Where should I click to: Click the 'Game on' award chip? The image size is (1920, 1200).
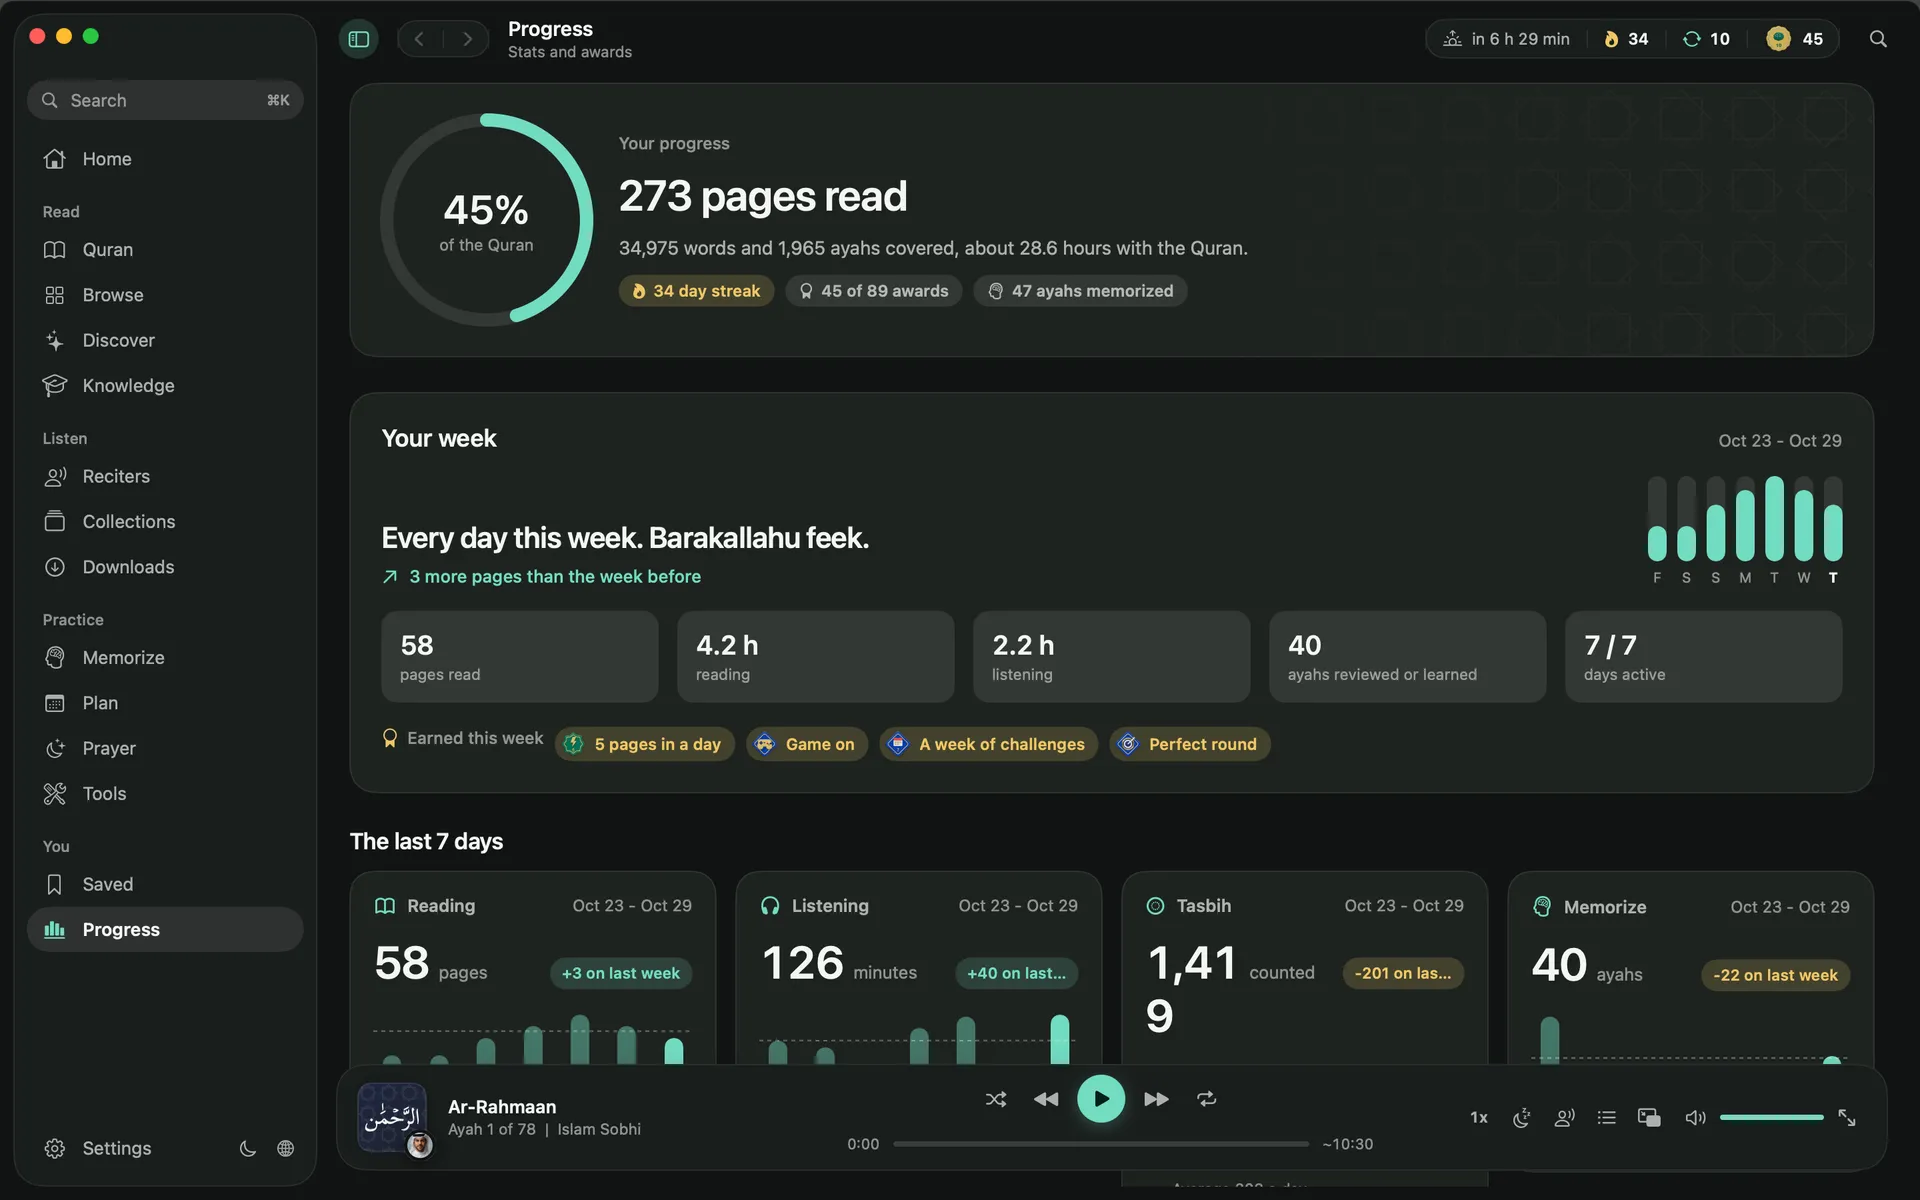(x=807, y=744)
